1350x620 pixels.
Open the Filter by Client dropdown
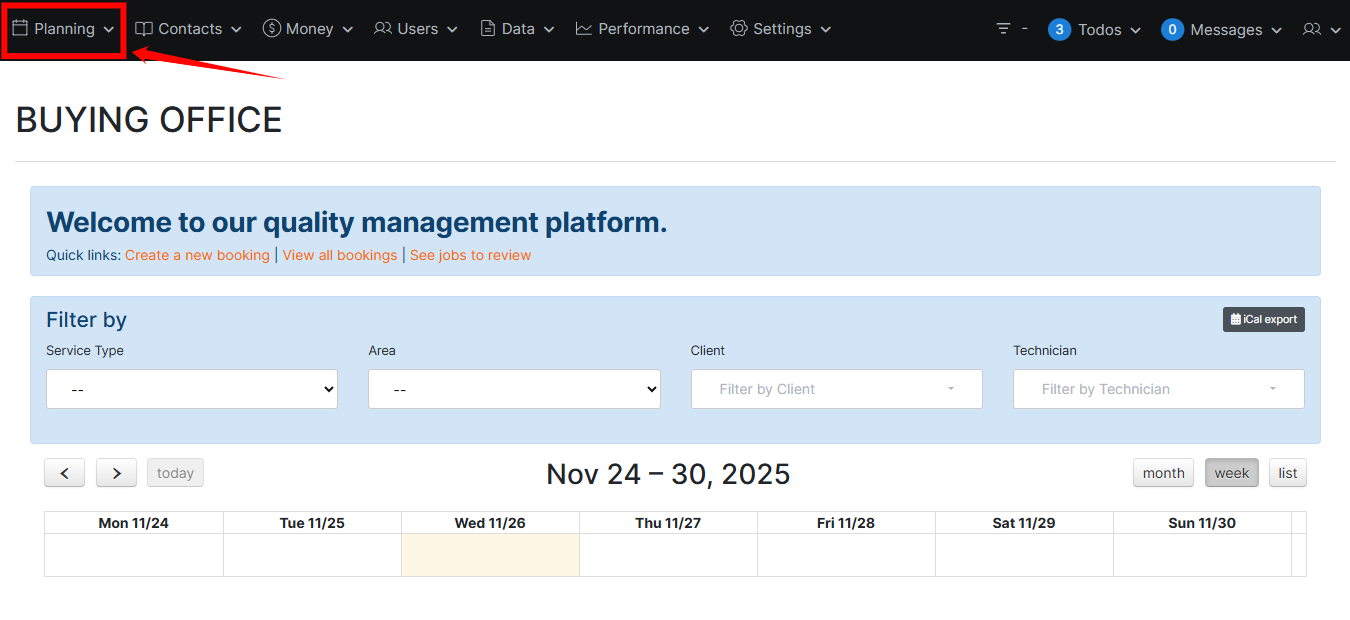[x=836, y=389]
